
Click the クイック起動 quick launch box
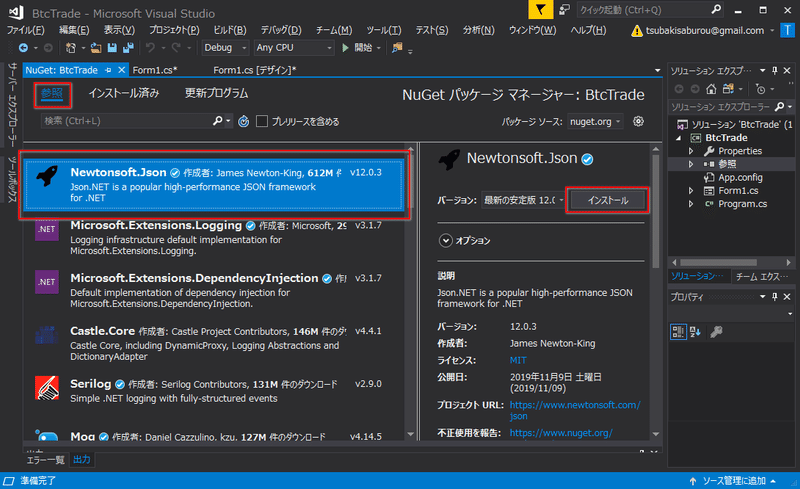click(x=651, y=10)
